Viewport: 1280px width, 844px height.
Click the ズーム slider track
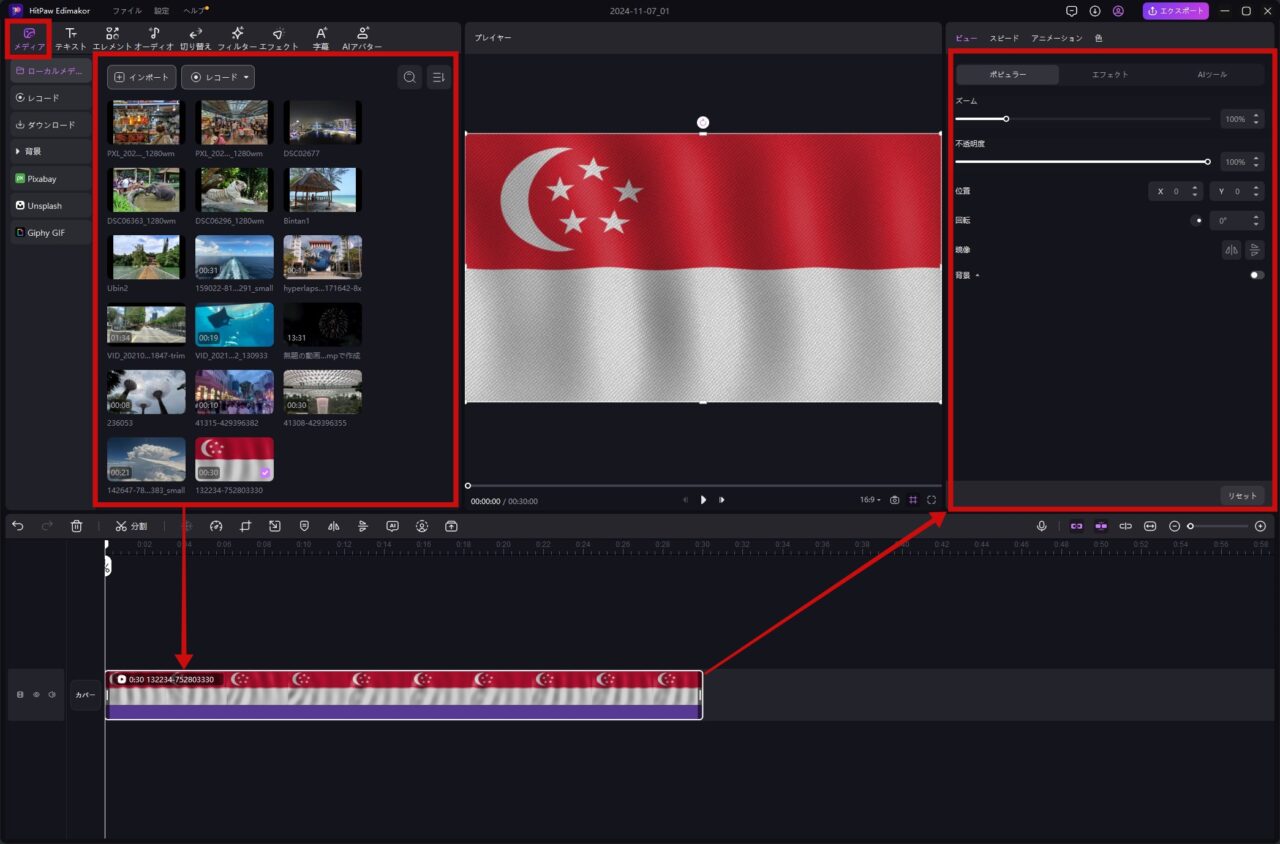[1083, 119]
